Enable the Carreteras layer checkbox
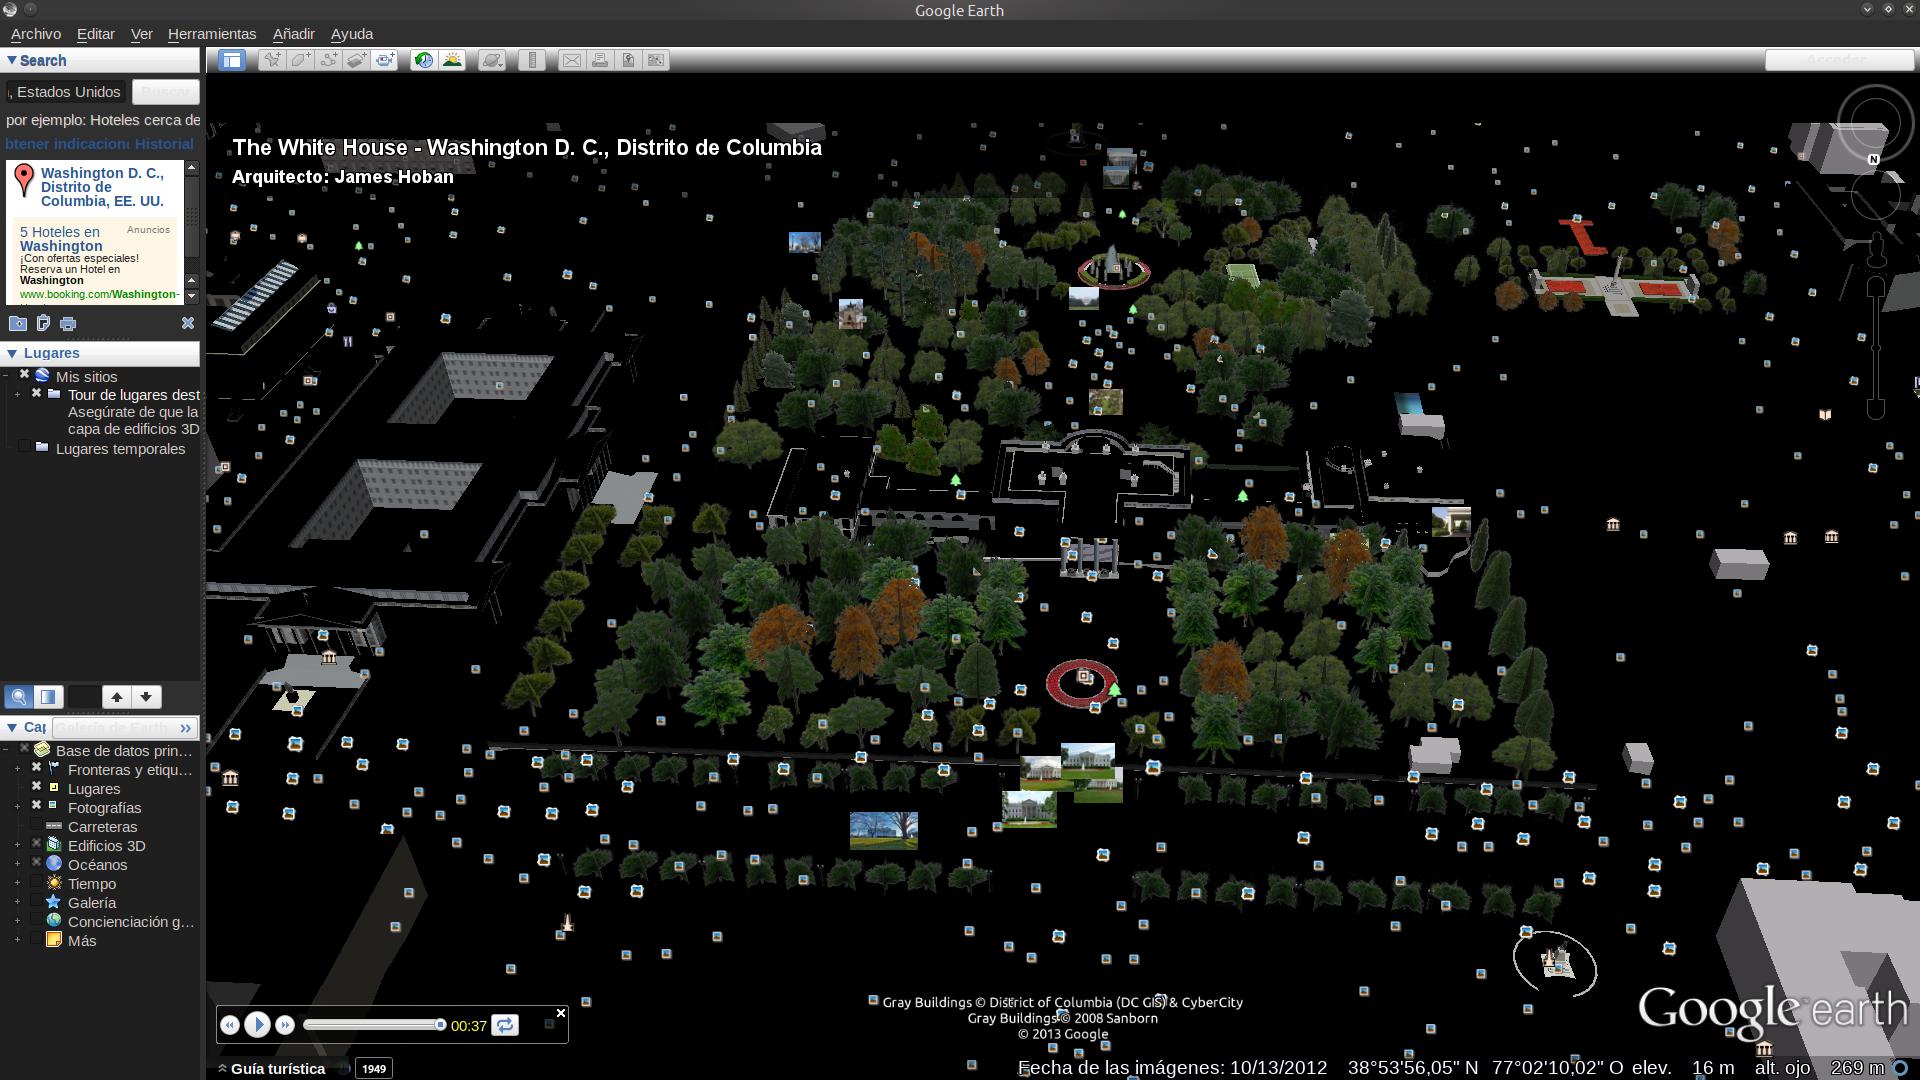 click(x=37, y=827)
